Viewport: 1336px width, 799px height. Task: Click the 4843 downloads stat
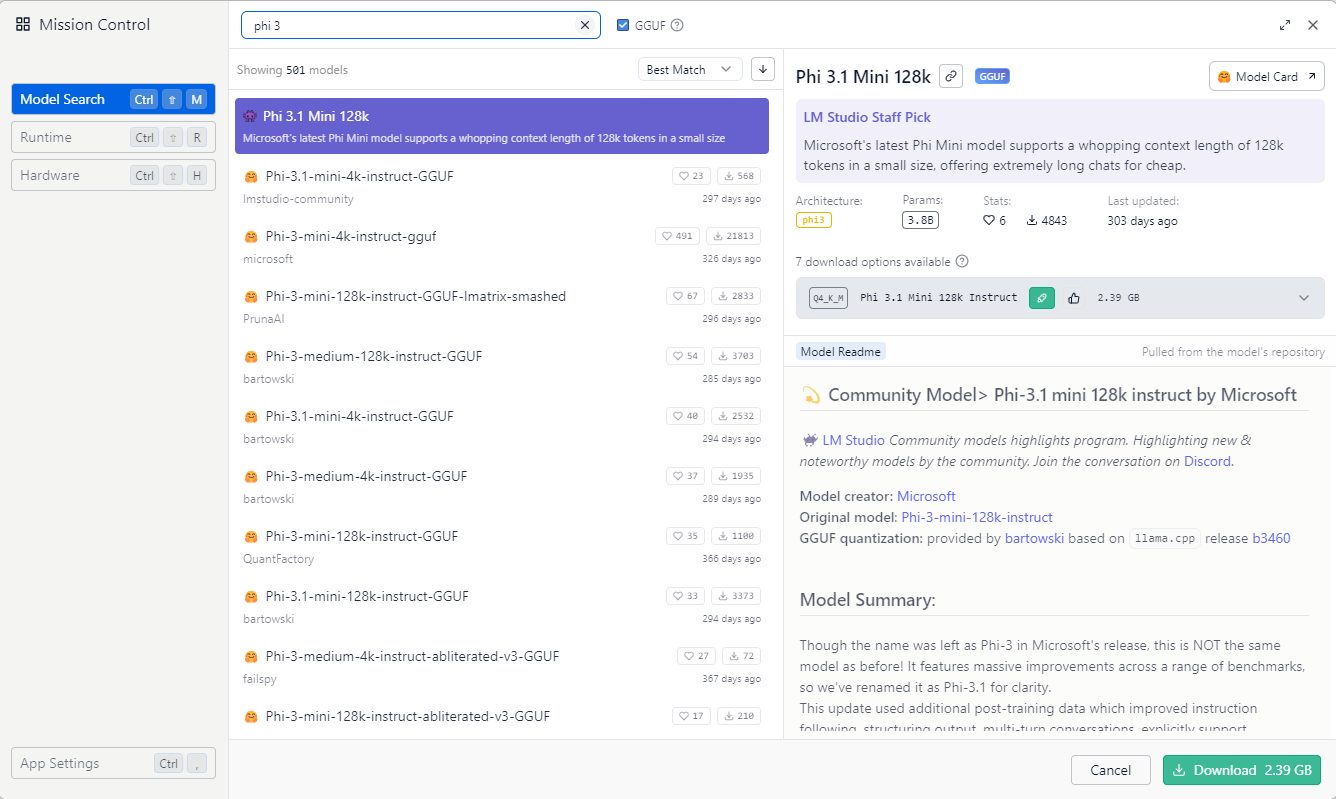pos(1047,220)
